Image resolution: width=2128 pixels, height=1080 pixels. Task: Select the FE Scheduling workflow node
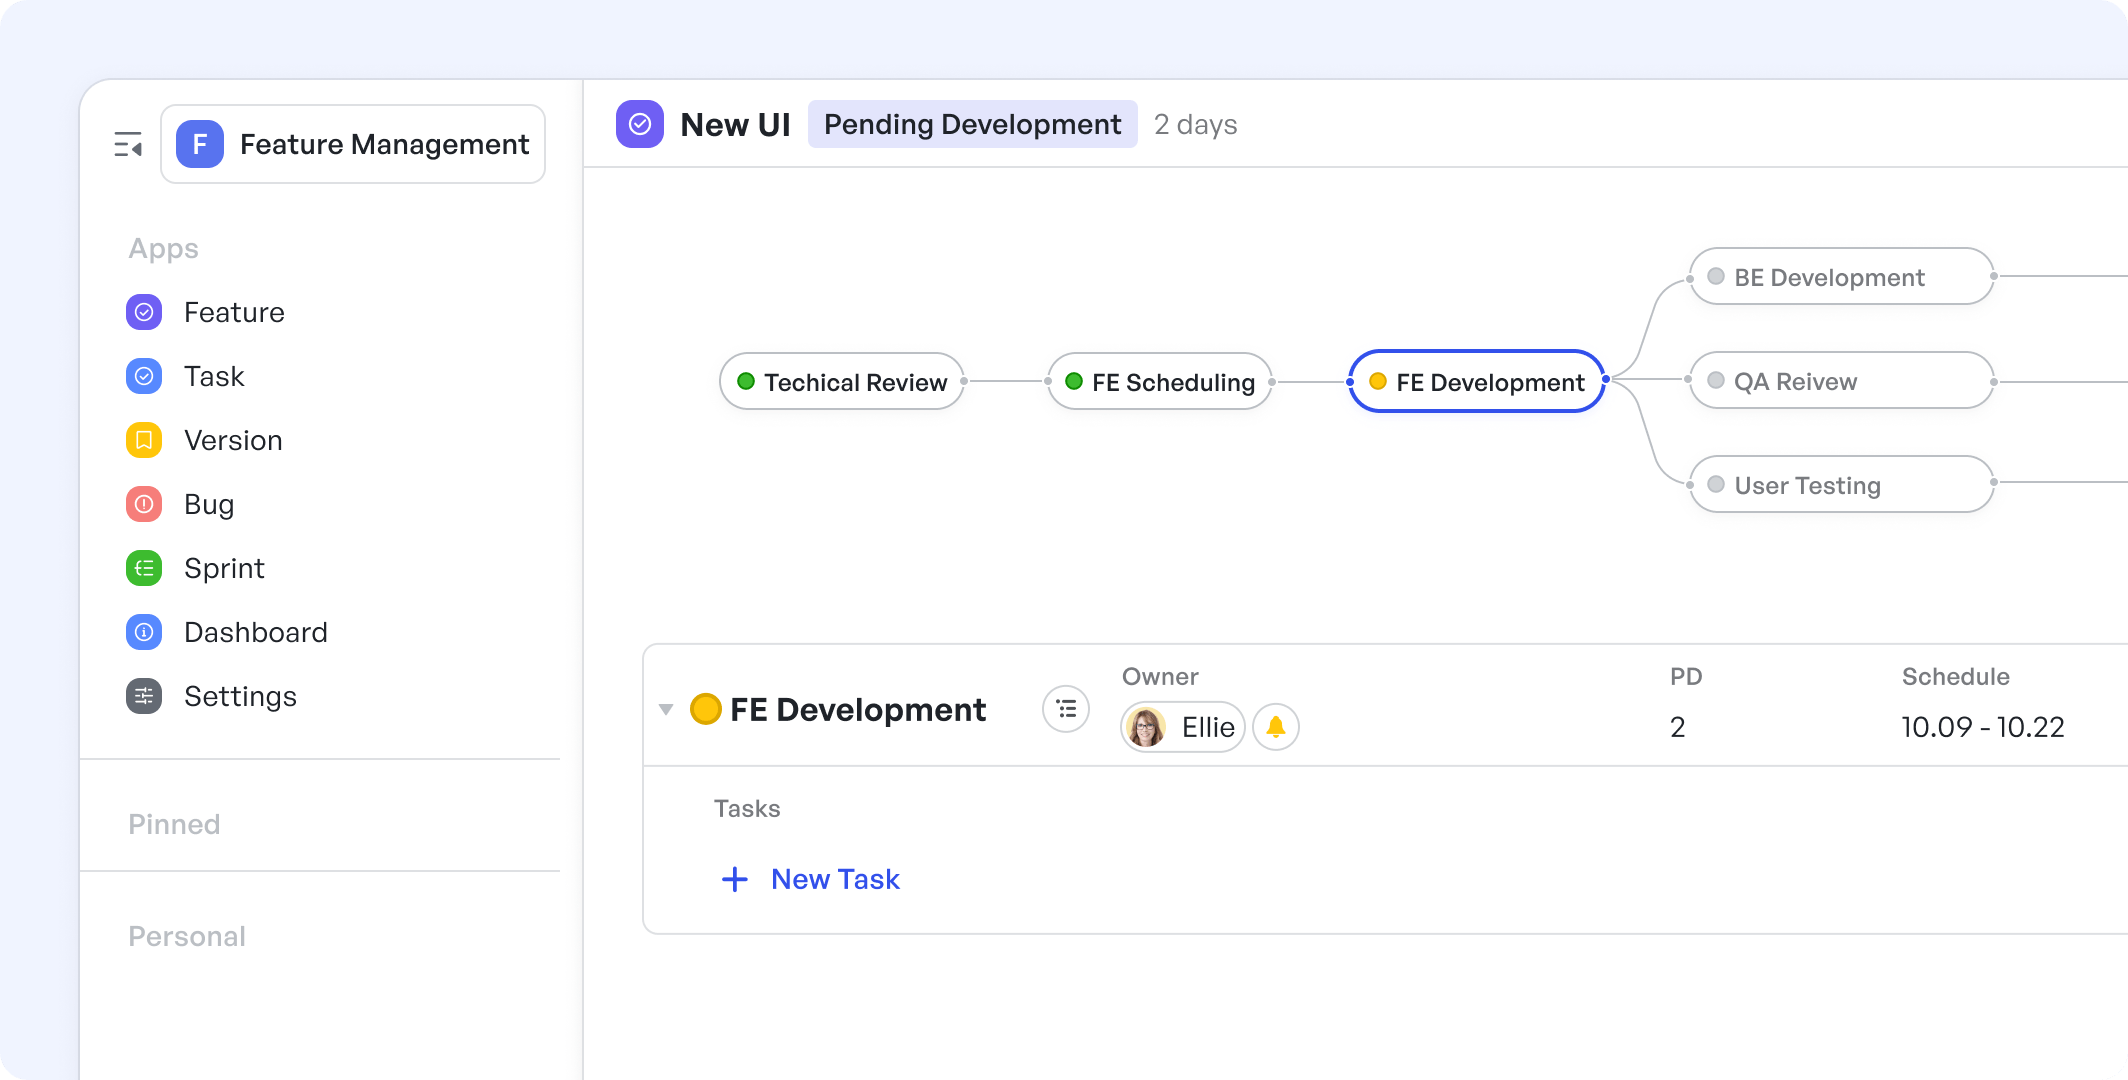click(1160, 382)
